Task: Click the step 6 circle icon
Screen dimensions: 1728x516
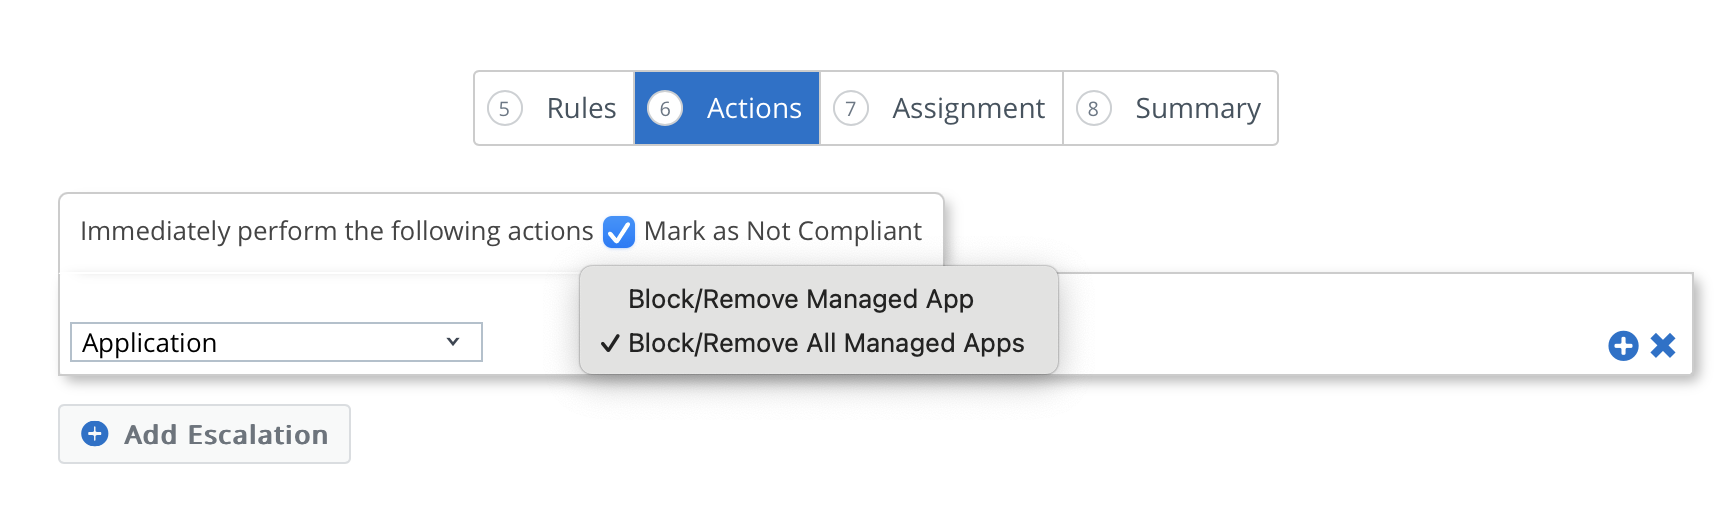Action: coord(665,108)
